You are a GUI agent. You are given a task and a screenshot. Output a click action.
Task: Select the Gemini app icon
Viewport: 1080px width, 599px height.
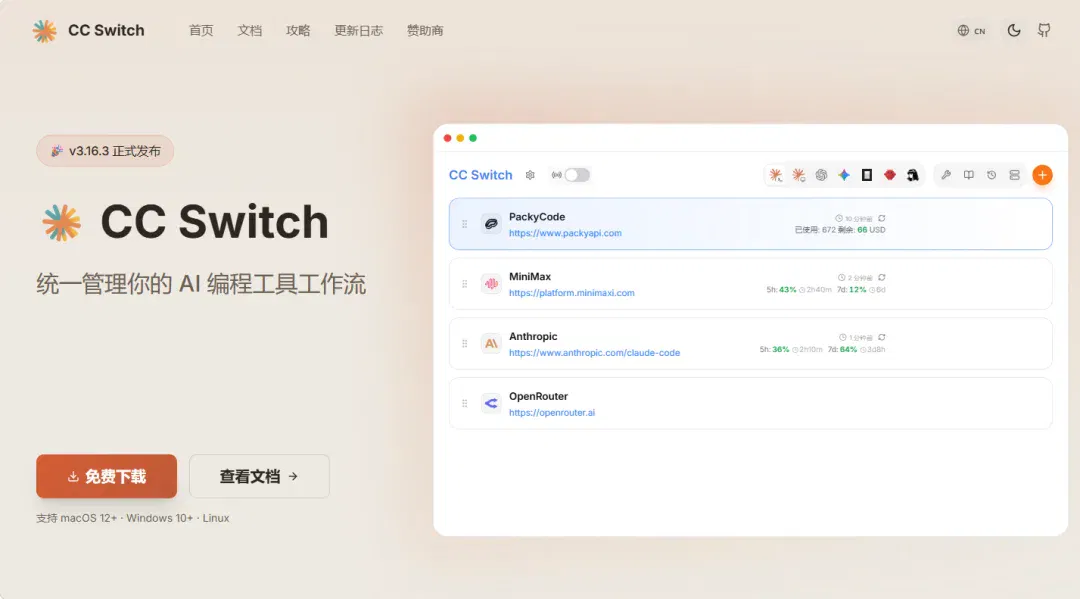tap(844, 175)
